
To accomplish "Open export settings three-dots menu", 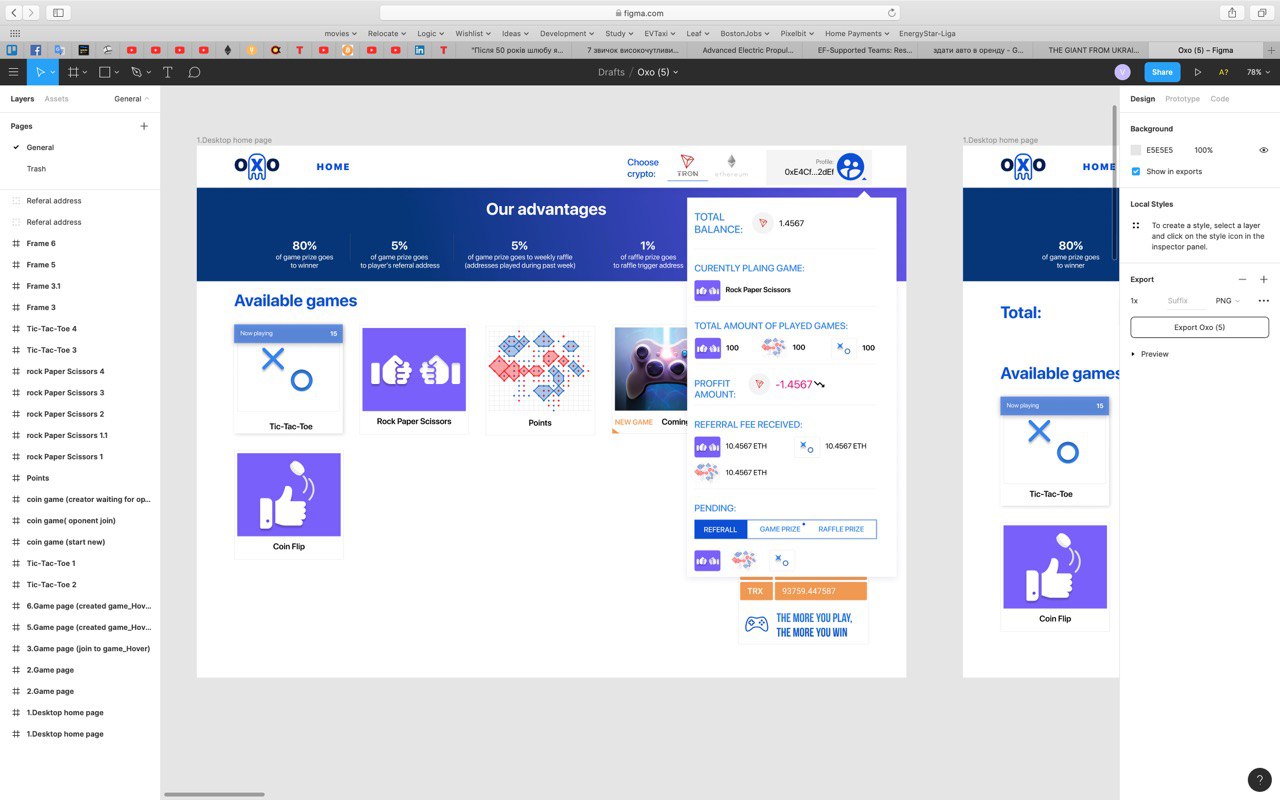I will point(1263,300).
